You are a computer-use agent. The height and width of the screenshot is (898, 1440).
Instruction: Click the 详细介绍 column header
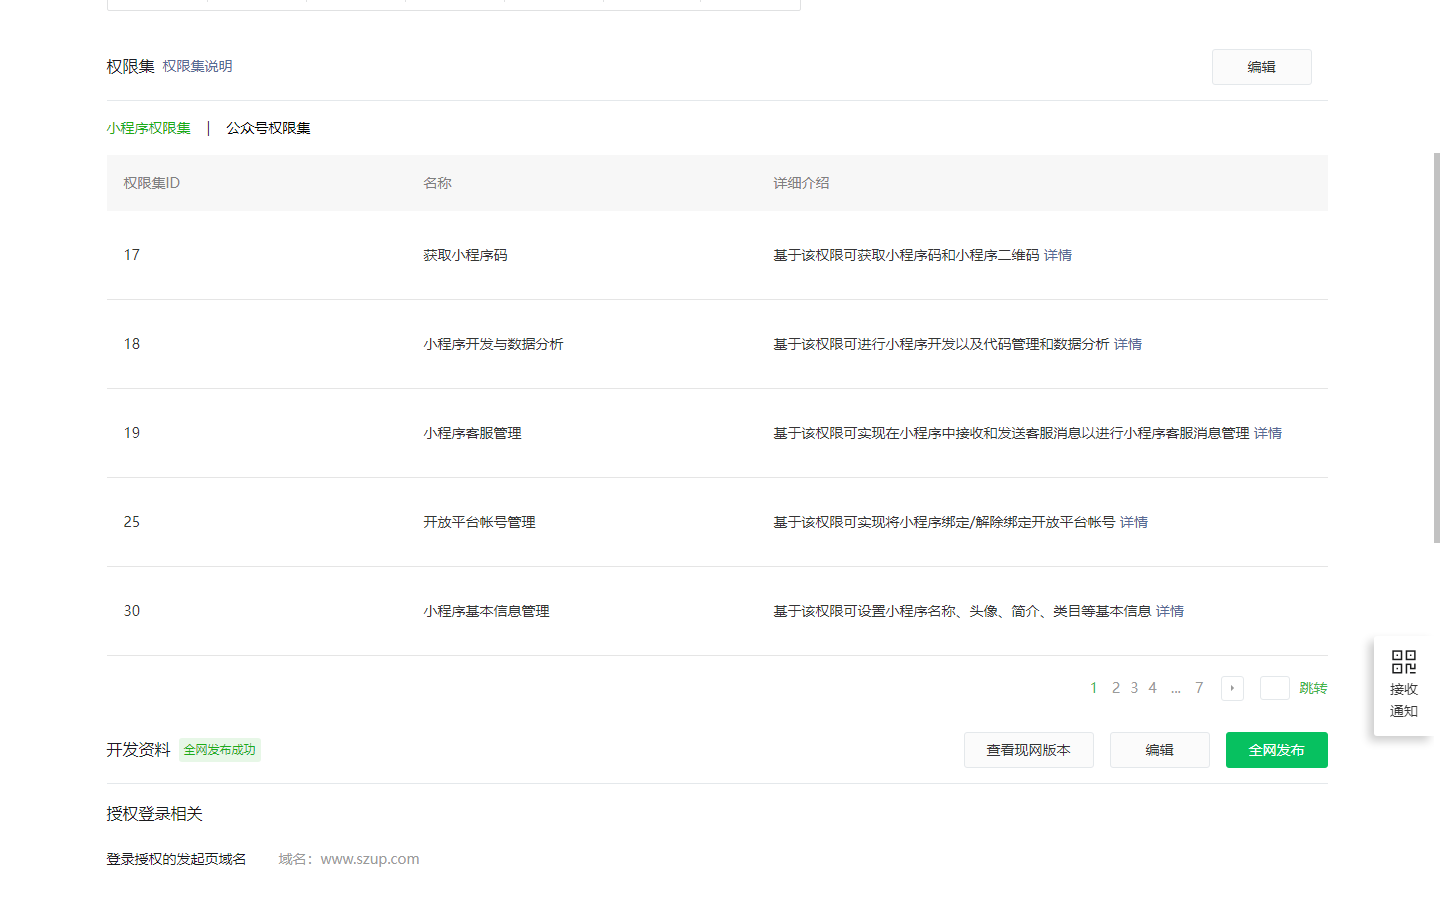click(801, 183)
